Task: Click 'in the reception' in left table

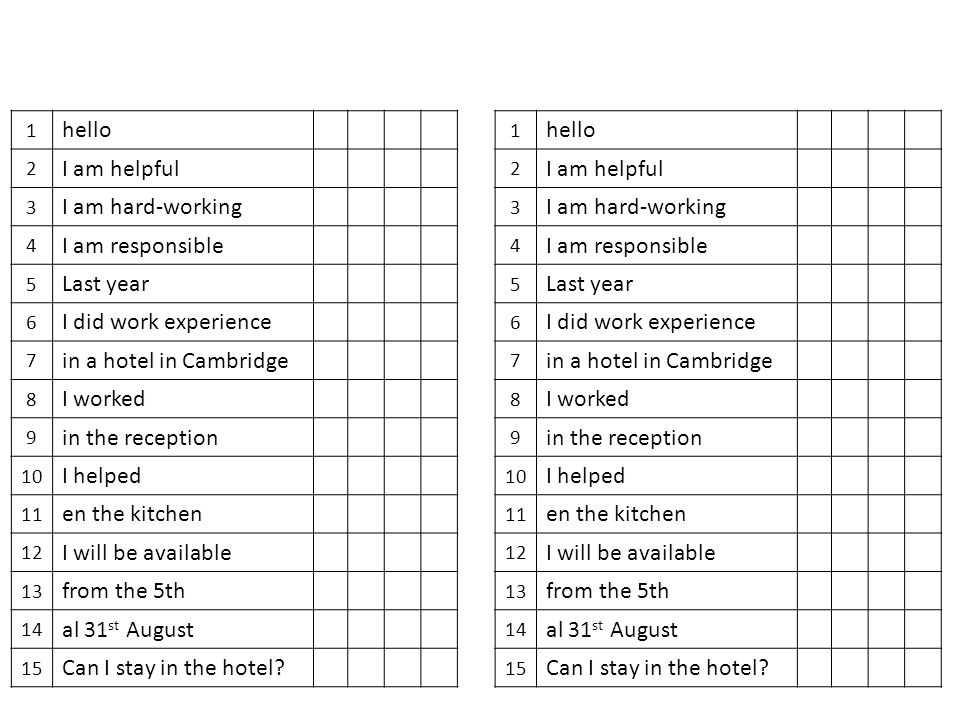Action: [x=183, y=438]
